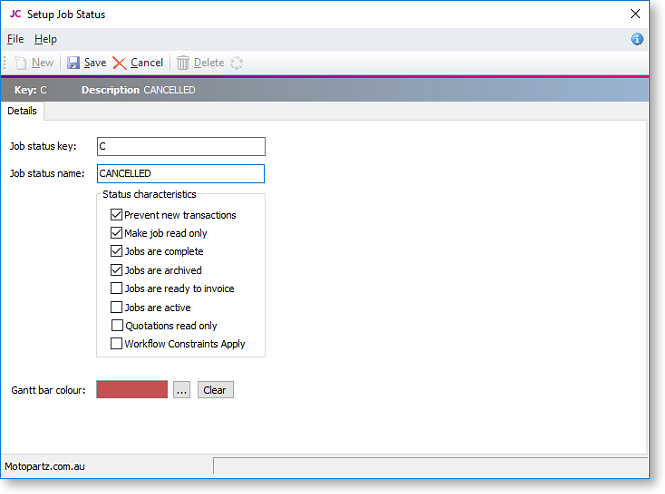Click the Save floppy disk icon
Image resolution: width=665 pixels, height=494 pixels.
point(73,63)
